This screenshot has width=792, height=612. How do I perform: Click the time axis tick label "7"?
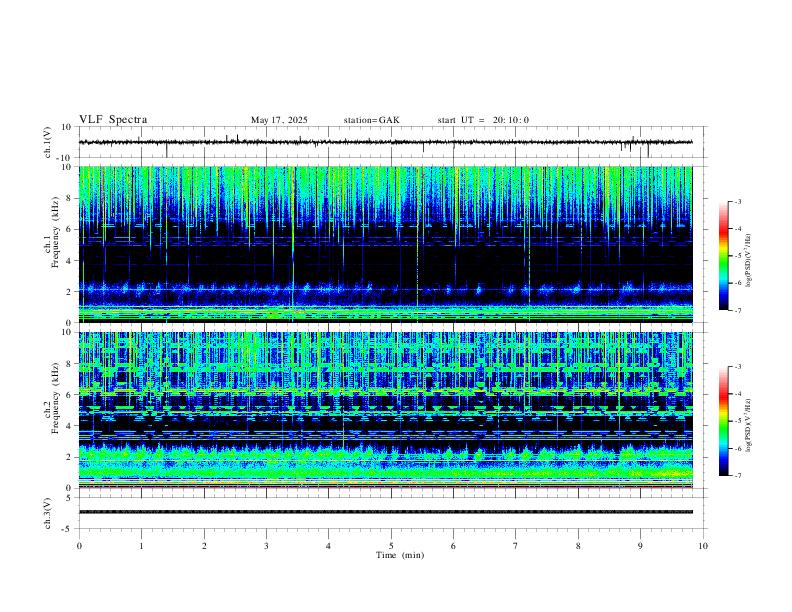516,546
